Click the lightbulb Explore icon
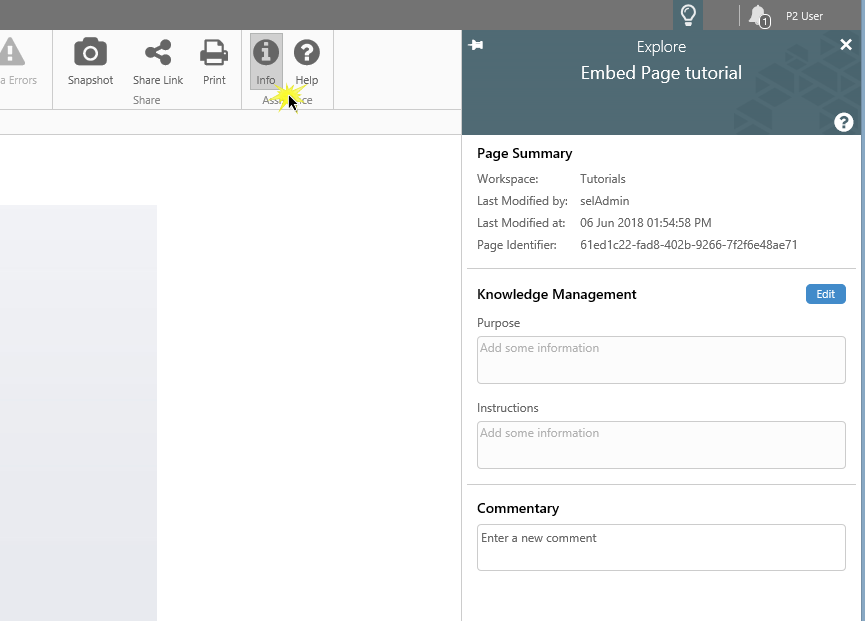This screenshot has height=621, width=865. (688, 15)
